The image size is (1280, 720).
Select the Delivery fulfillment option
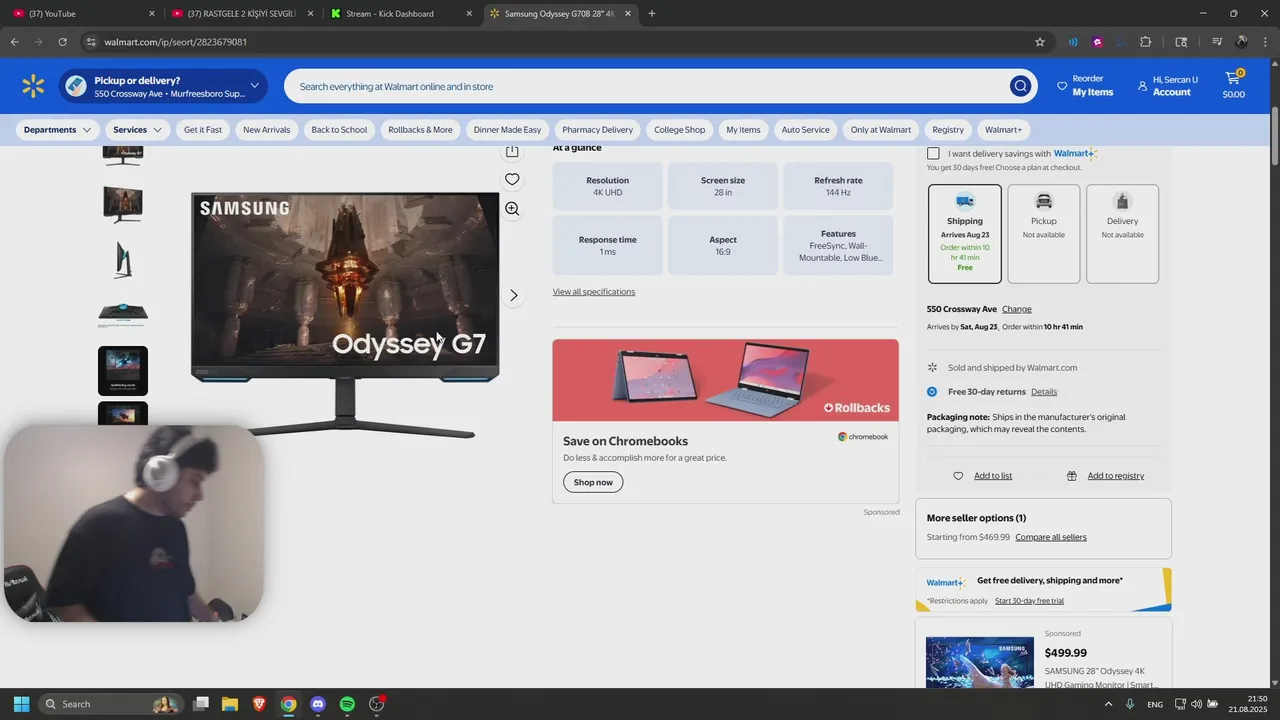pos(1122,234)
